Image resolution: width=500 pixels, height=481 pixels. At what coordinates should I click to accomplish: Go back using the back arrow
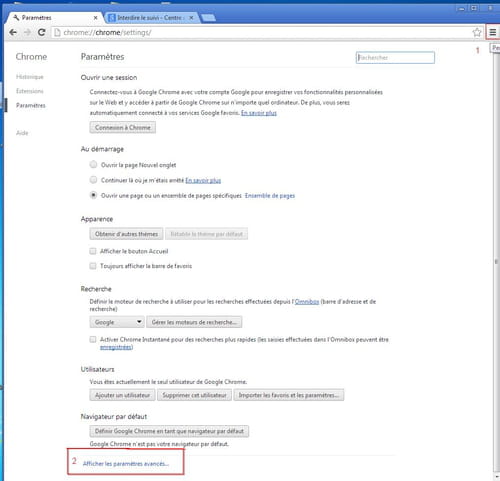13,32
